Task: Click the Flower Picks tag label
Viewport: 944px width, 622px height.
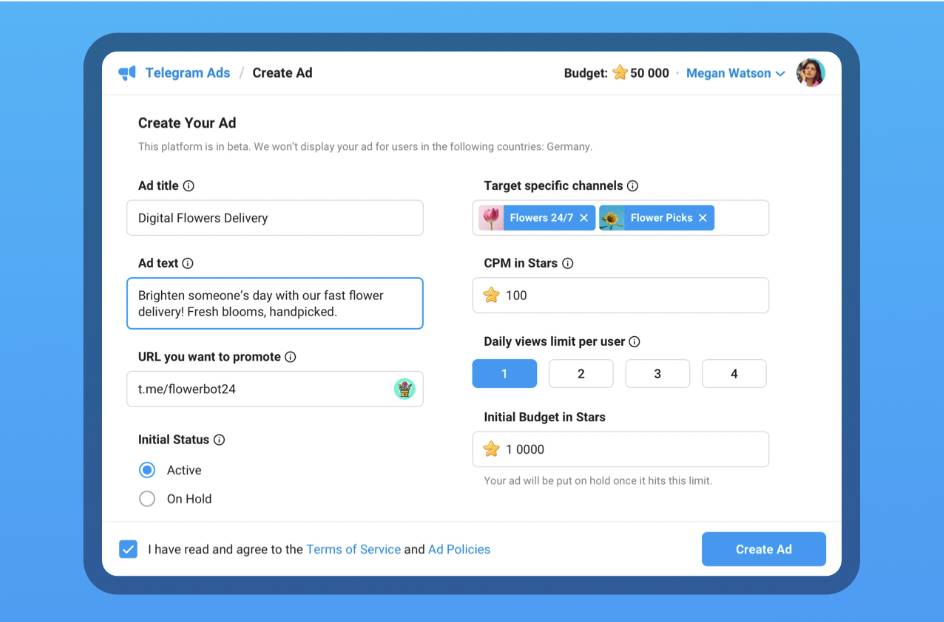Action: pyautogui.click(x=661, y=218)
